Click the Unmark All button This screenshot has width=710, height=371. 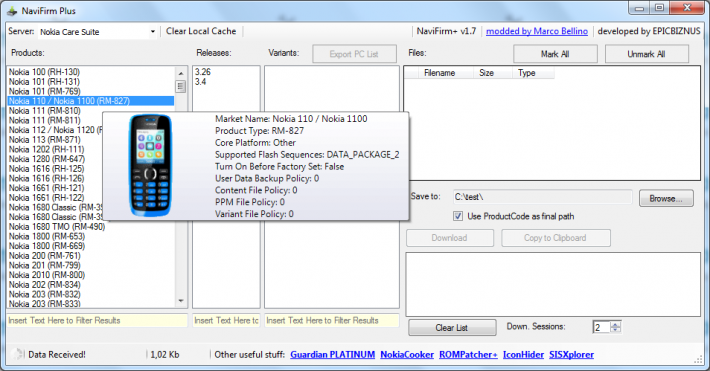coord(647,54)
